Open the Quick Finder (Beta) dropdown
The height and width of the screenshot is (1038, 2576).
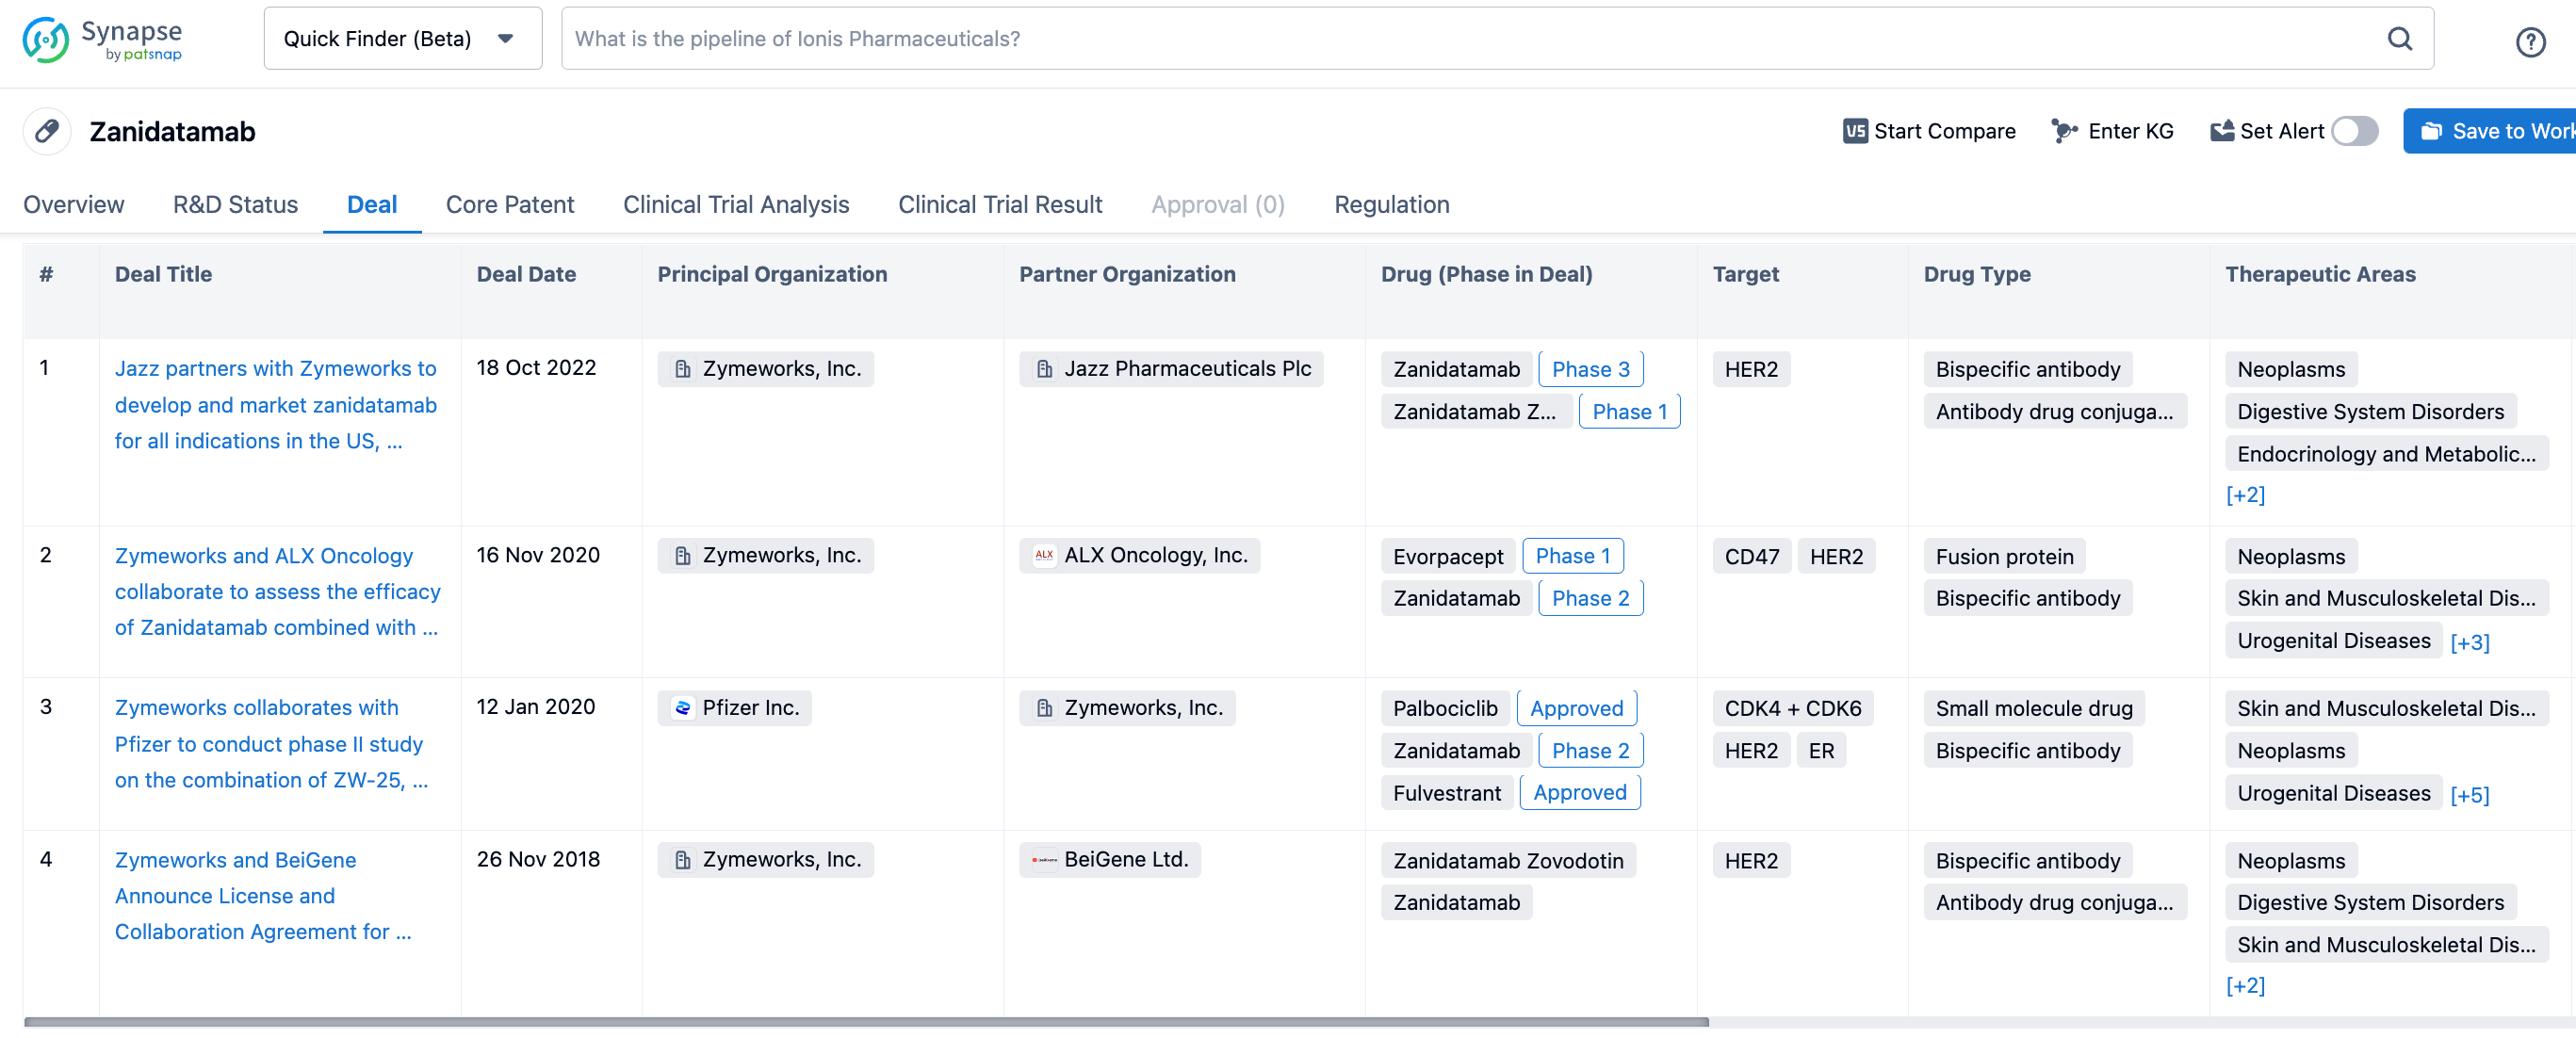tap(402, 39)
